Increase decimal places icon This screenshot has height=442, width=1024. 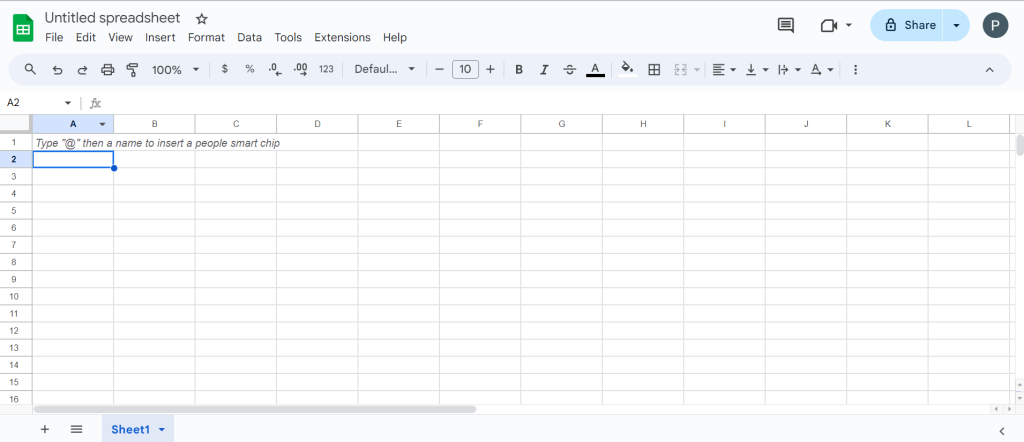(300, 69)
